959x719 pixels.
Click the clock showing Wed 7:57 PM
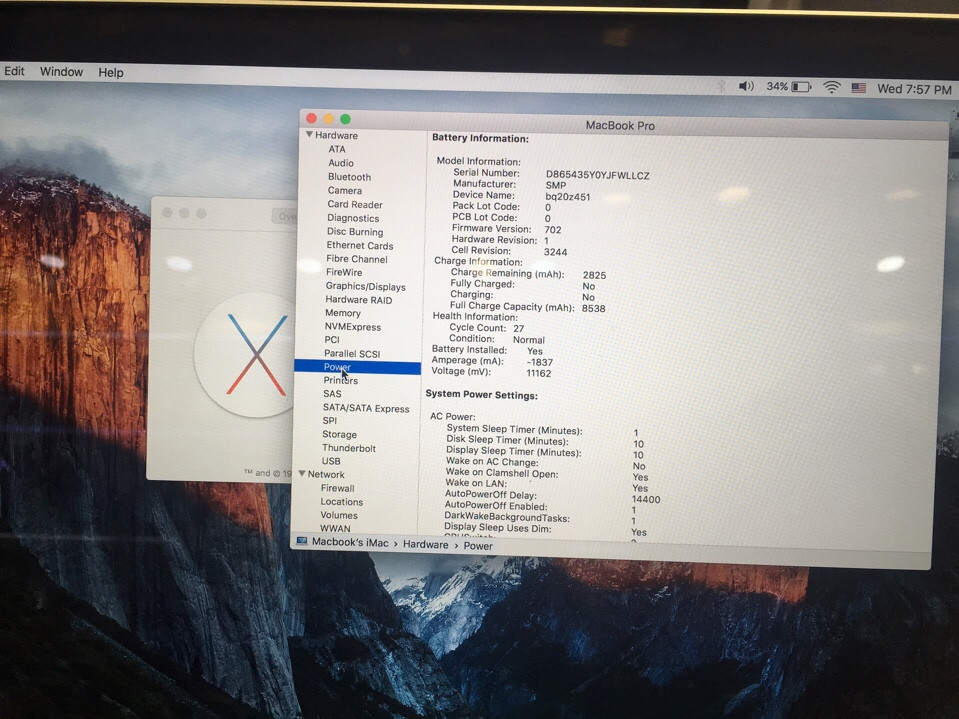[914, 89]
